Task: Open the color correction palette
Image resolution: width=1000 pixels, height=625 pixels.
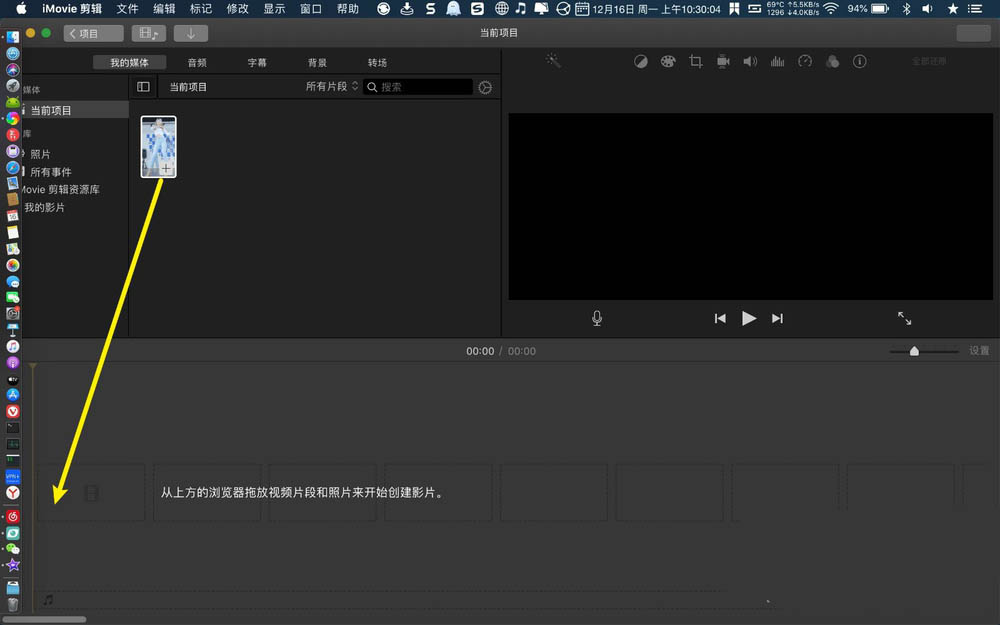Action: pos(668,61)
